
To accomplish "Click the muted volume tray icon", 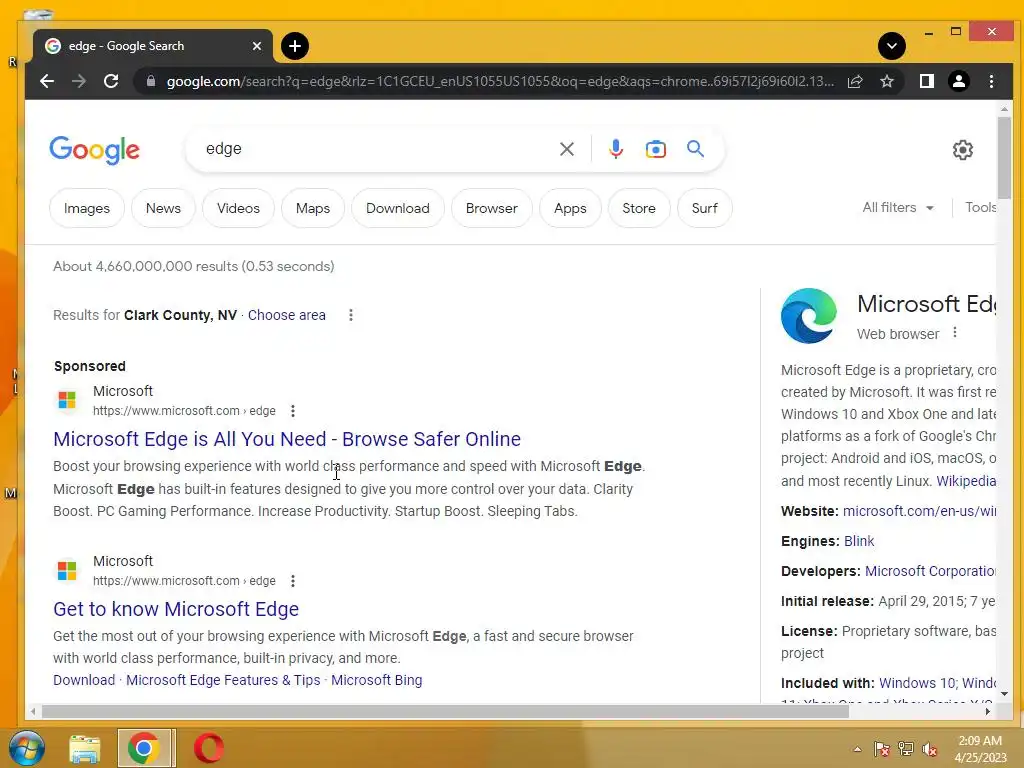I will [930, 750].
